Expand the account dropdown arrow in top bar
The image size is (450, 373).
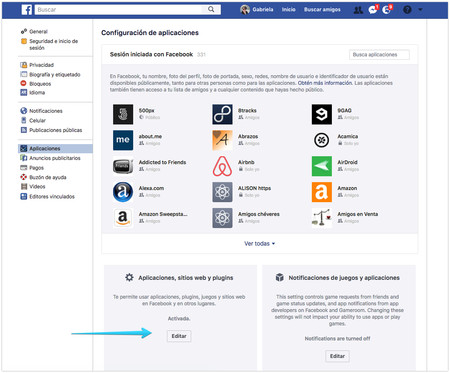420,10
